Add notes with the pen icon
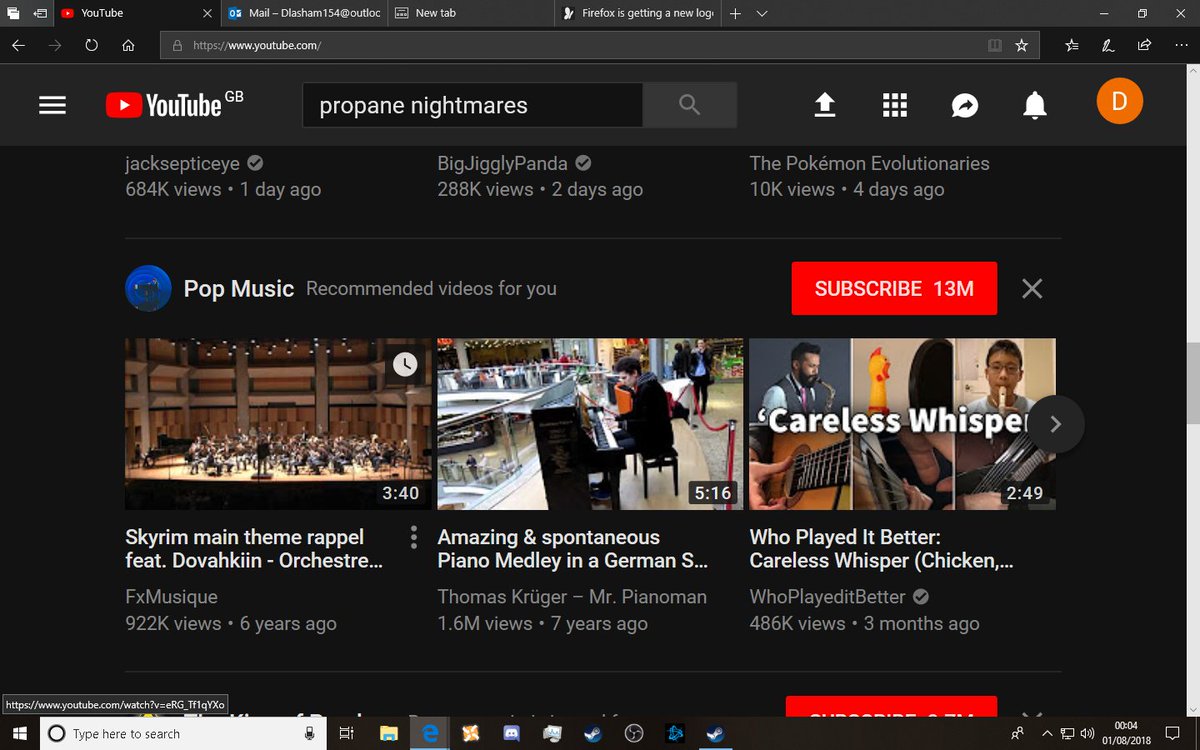 pyautogui.click(x=1108, y=45)
